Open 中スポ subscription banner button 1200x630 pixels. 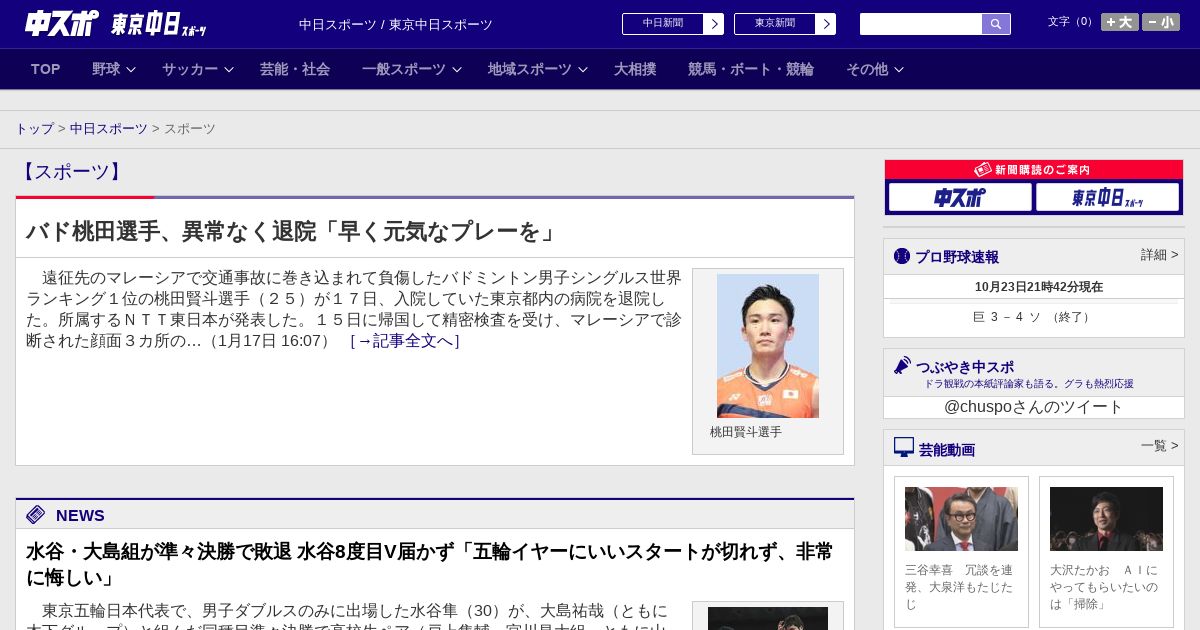click(960, 197)
